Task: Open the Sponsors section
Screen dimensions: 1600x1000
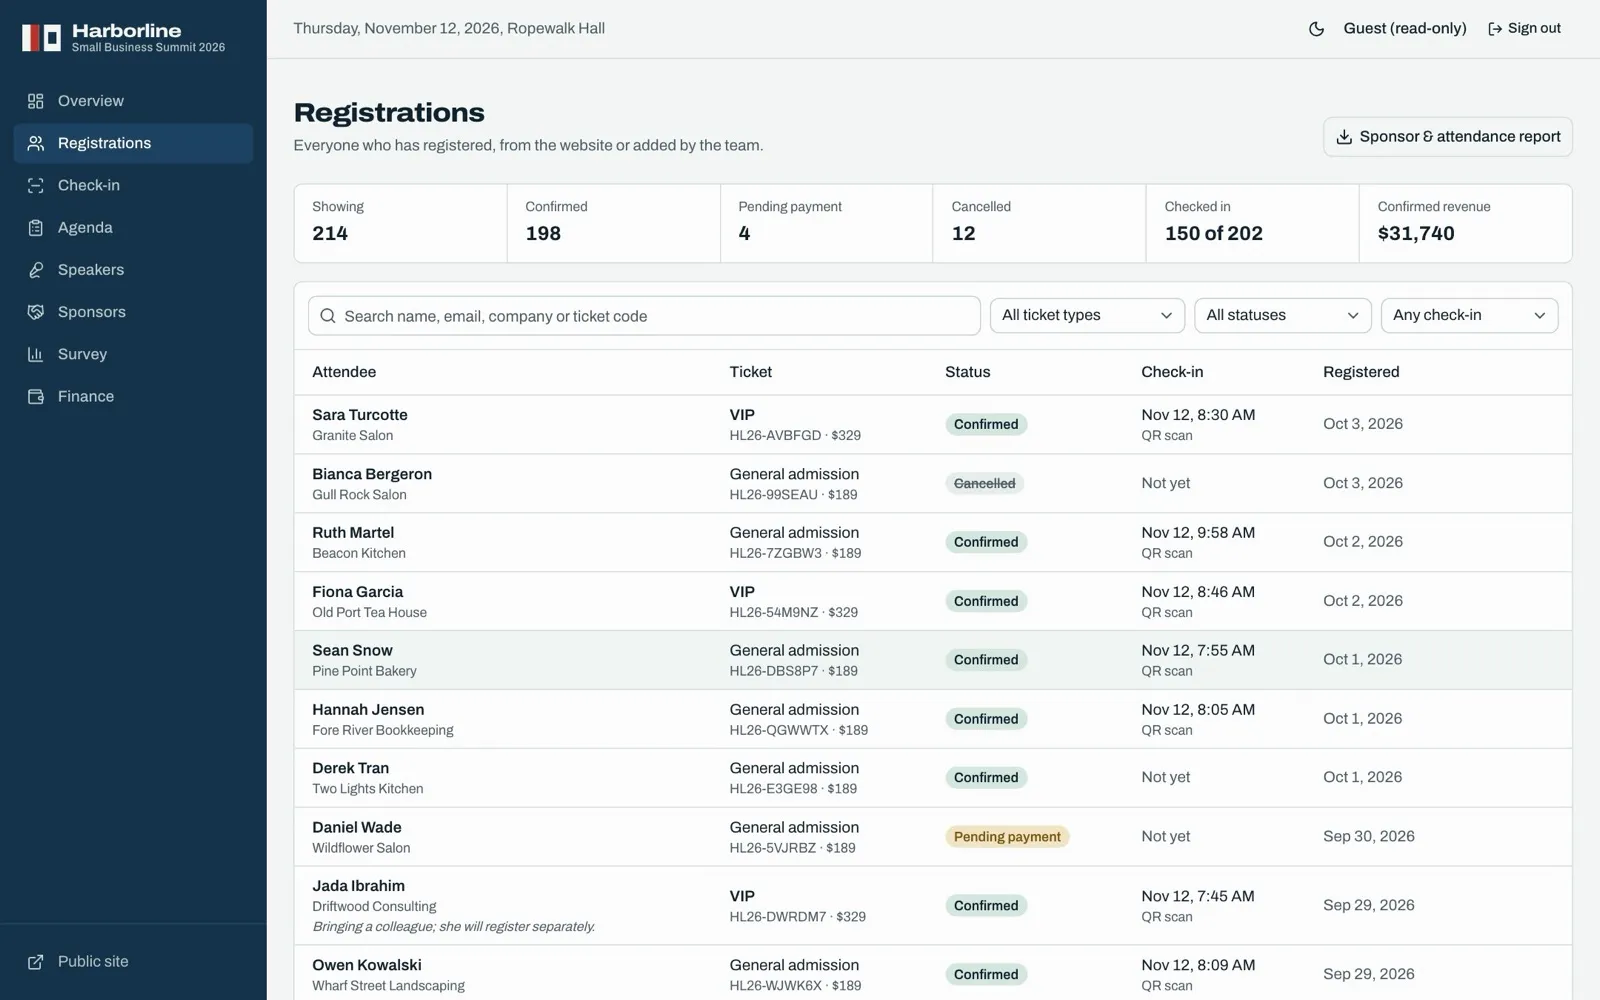Action: [133, 312]
